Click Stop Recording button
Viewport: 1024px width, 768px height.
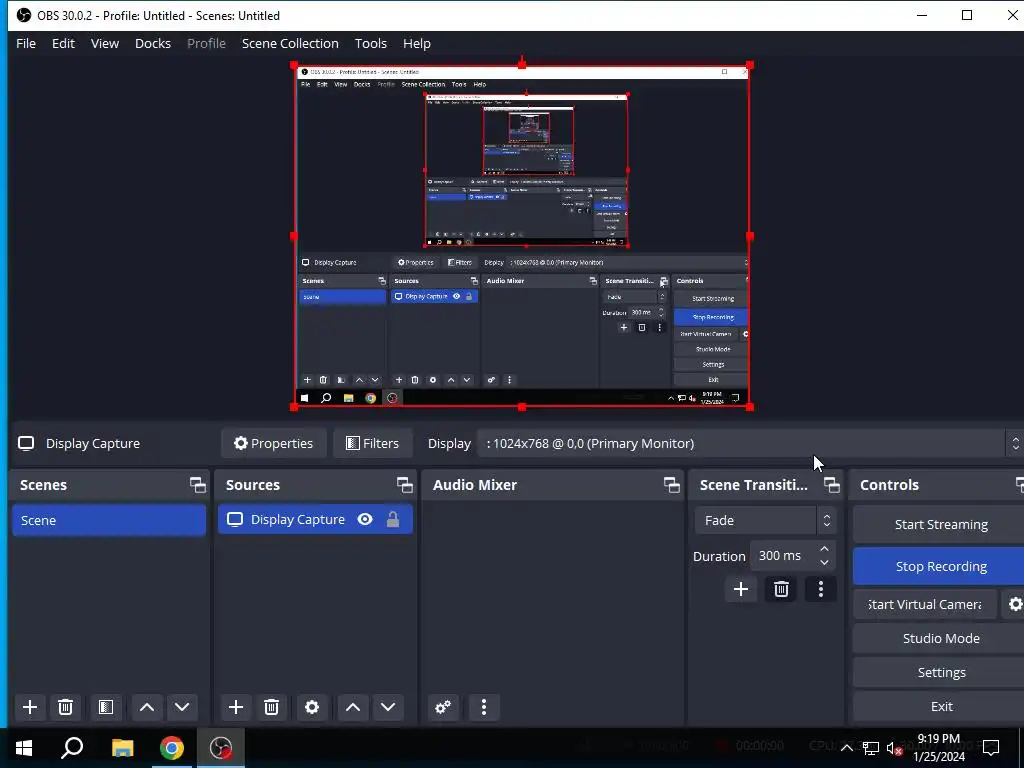(940, 566)
